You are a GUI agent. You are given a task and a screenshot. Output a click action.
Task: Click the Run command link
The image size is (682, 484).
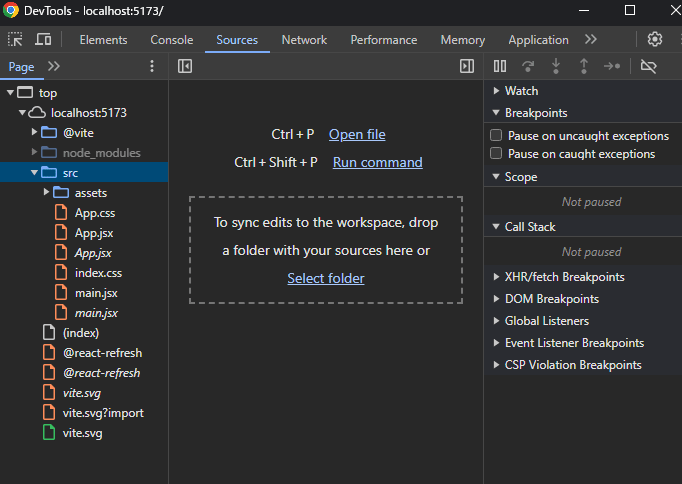point(378,162)
